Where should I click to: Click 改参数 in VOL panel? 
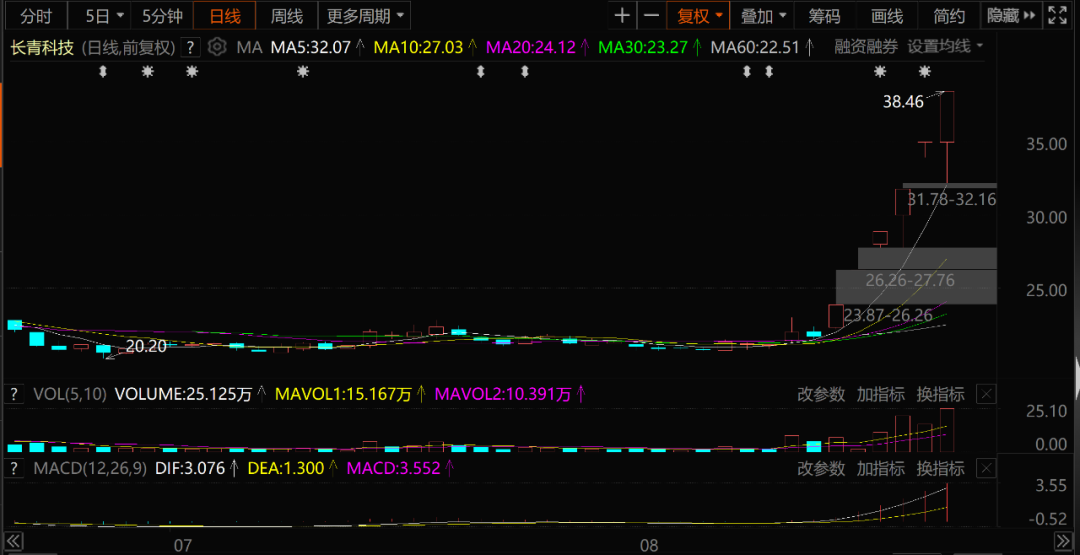821,395
